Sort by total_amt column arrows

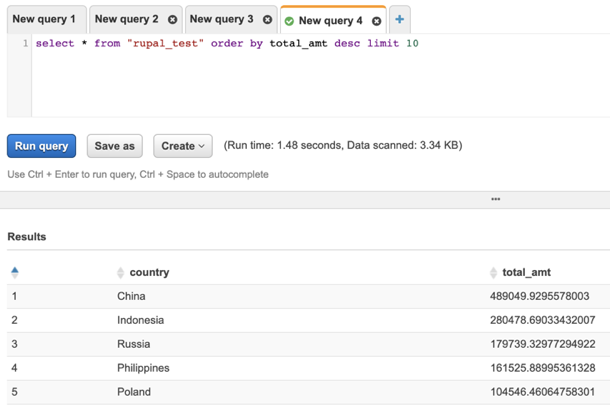(493, 272)
